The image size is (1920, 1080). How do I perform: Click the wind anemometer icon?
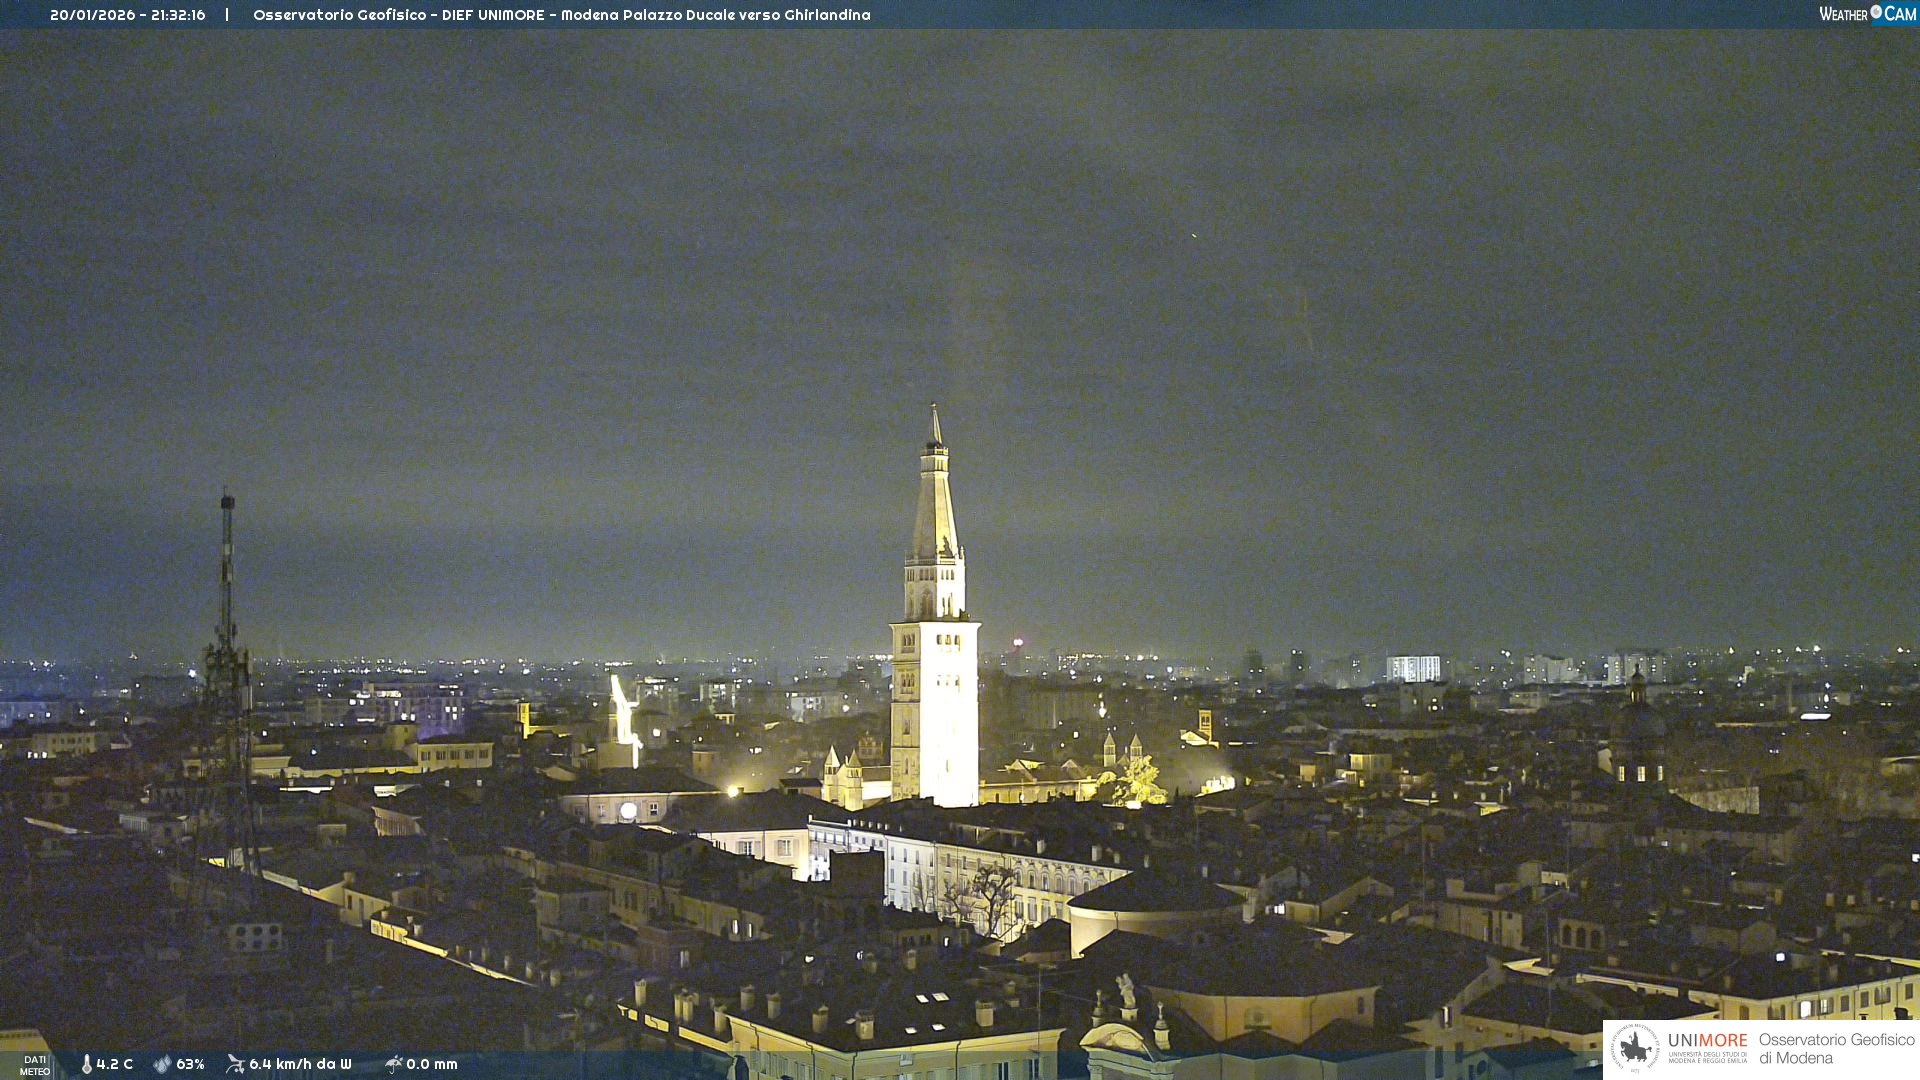tap(235, 1064)
